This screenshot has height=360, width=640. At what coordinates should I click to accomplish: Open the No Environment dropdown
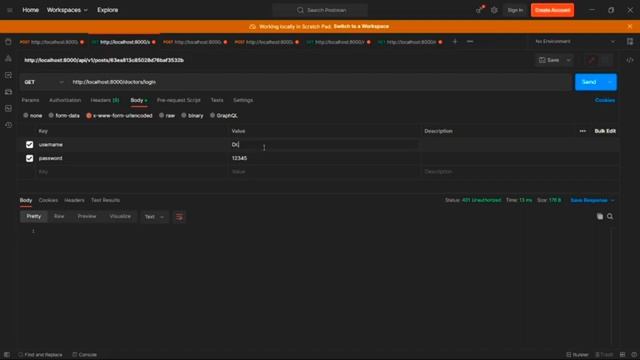[575, 41]
